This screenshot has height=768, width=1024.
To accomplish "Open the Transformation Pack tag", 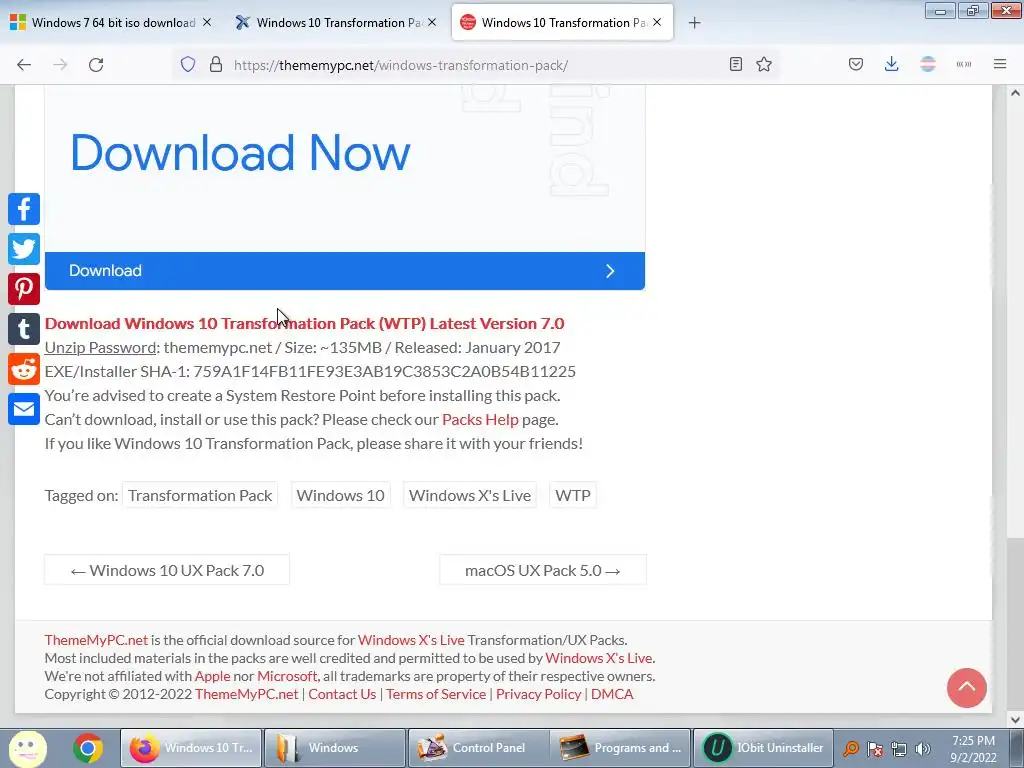I will tap(200, 496).
